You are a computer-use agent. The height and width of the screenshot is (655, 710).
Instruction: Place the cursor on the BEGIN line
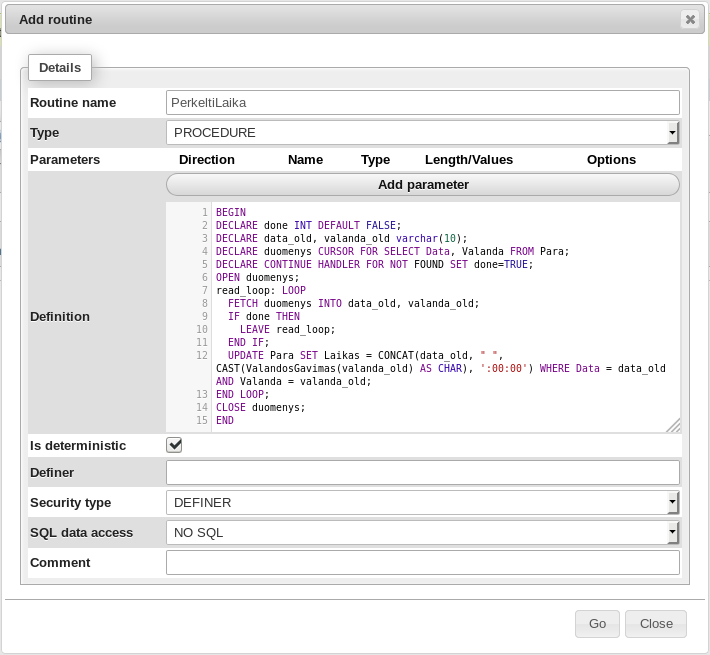(231, 212)
